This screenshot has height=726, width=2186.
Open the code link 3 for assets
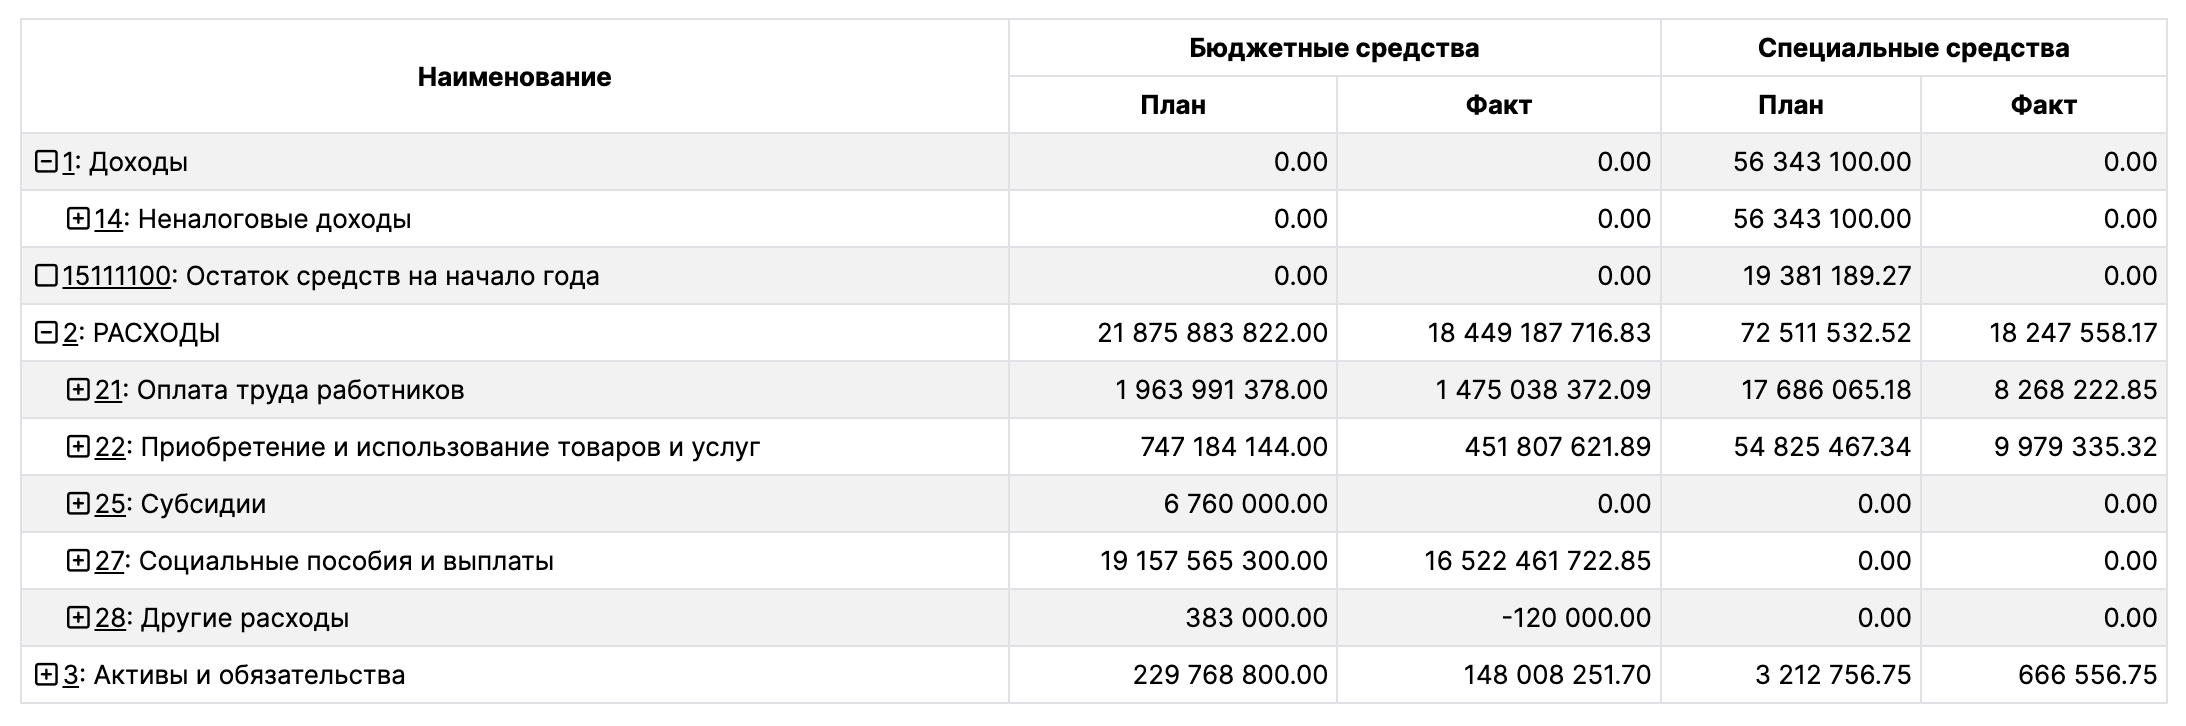coord(70,675)
